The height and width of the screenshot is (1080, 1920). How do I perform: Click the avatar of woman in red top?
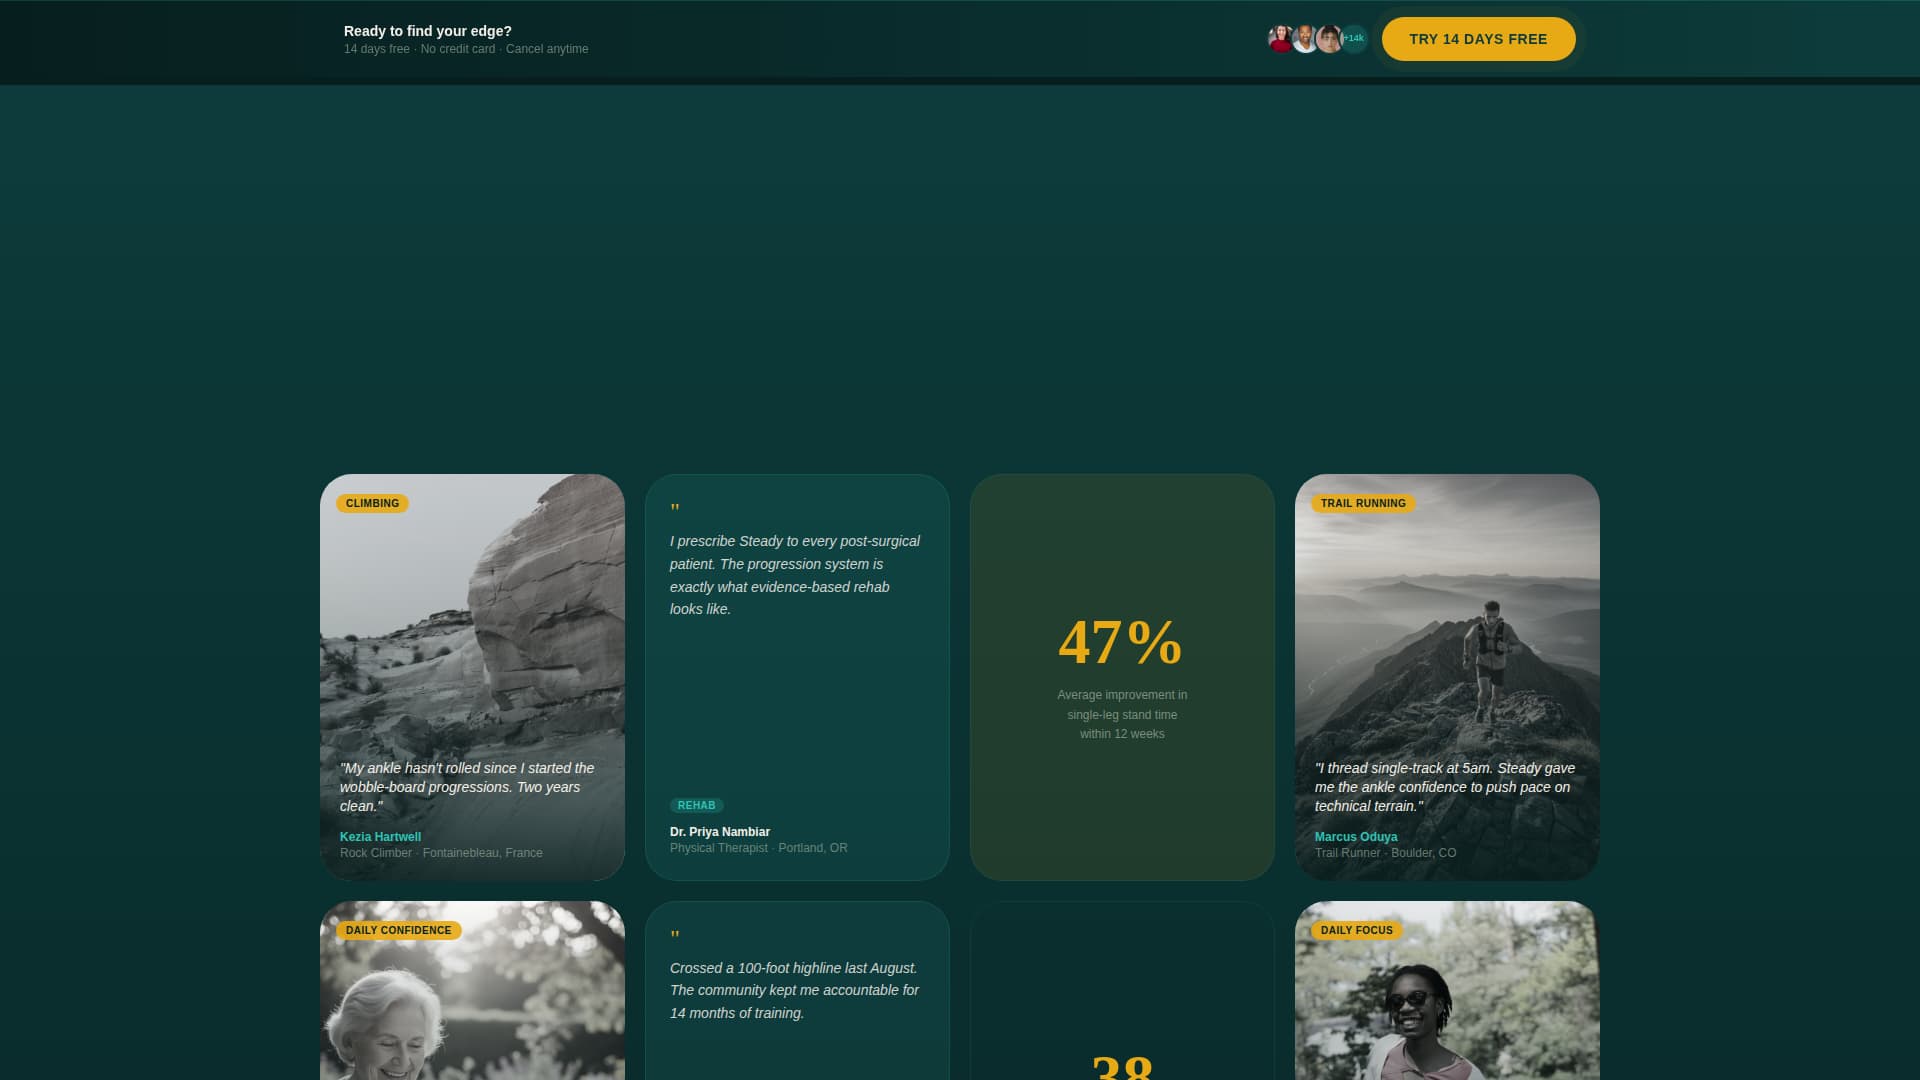(x=1280, y=39)
